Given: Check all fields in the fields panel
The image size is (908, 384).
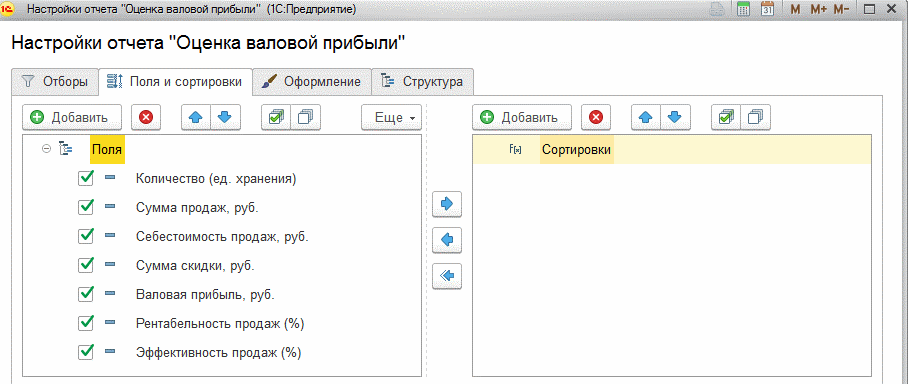Looking at the screenshot, I should click(x=276, y=118).
